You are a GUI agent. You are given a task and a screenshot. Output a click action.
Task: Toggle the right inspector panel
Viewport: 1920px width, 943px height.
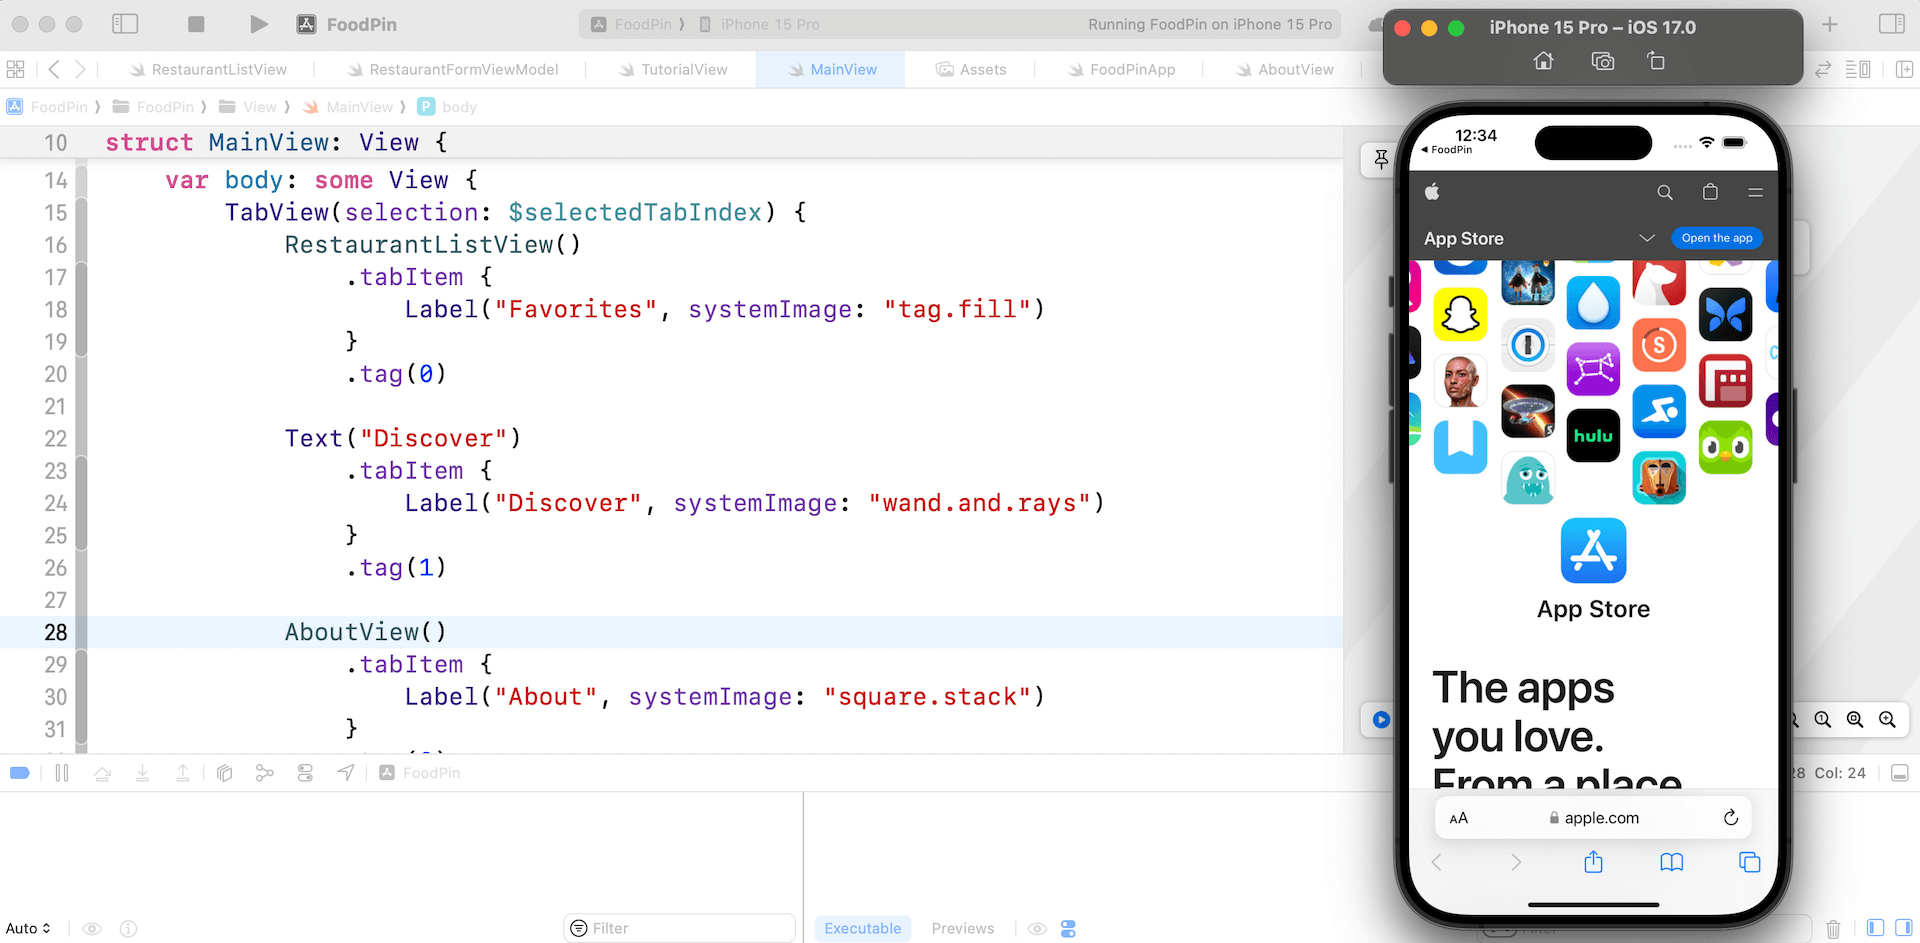tap(1891, 24)
